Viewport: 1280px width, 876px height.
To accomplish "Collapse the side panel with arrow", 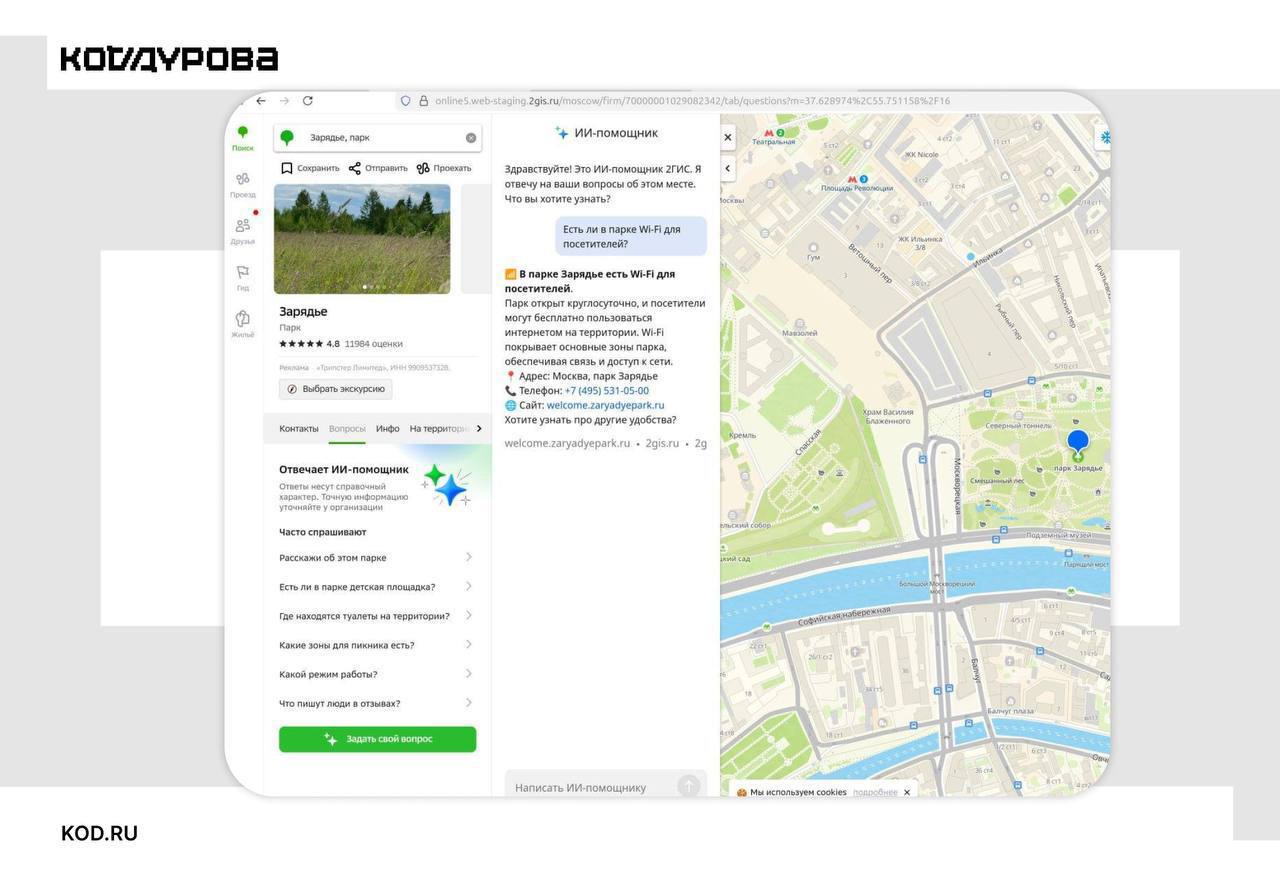I will point(728,169).
